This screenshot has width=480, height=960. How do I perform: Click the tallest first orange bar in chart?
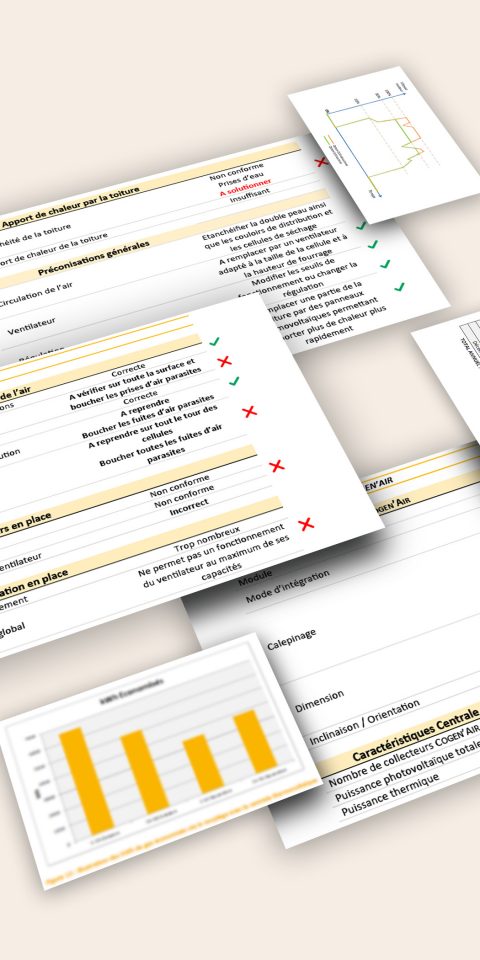click(x=86, y=779)
